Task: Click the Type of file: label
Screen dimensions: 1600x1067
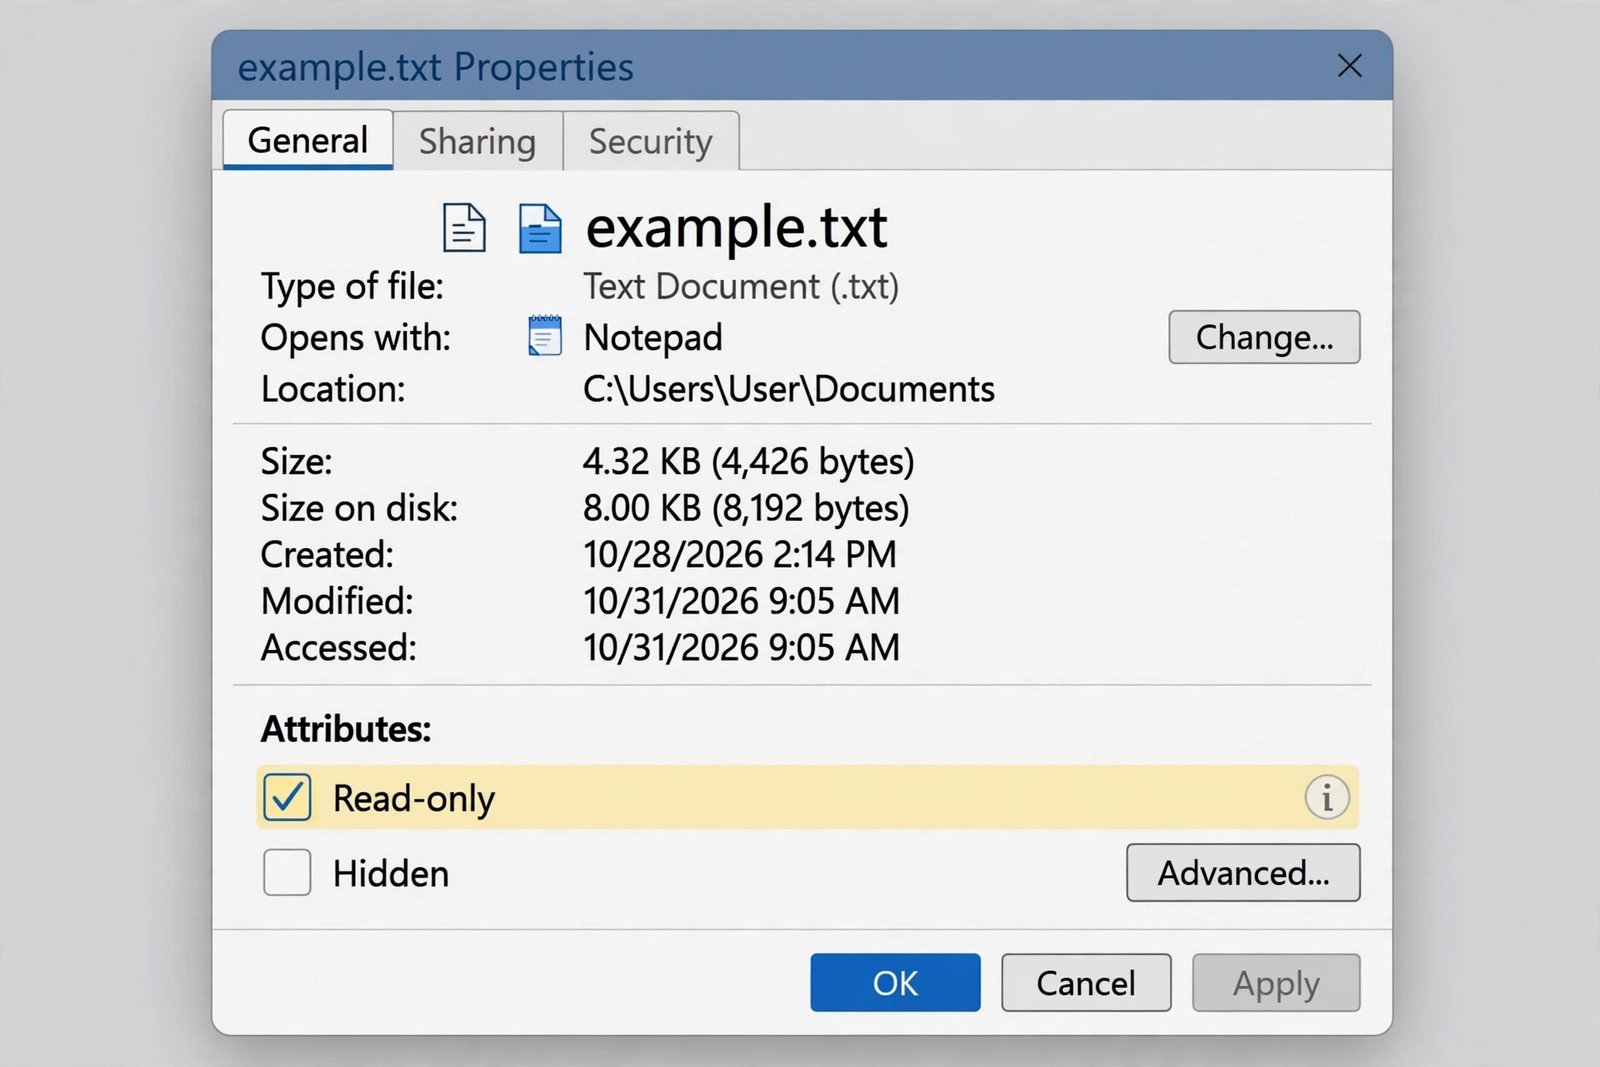Action: point(352,287)
